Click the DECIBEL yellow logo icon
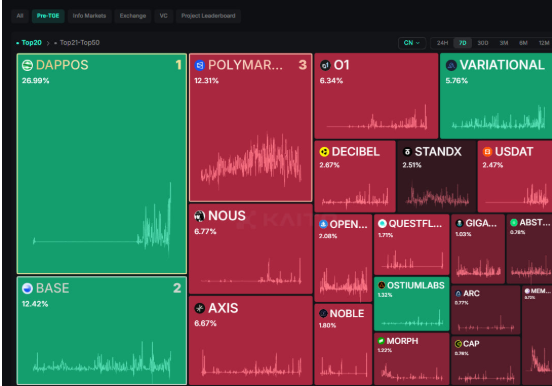Screen dimensions: 552x386 [x=324, y=152]
